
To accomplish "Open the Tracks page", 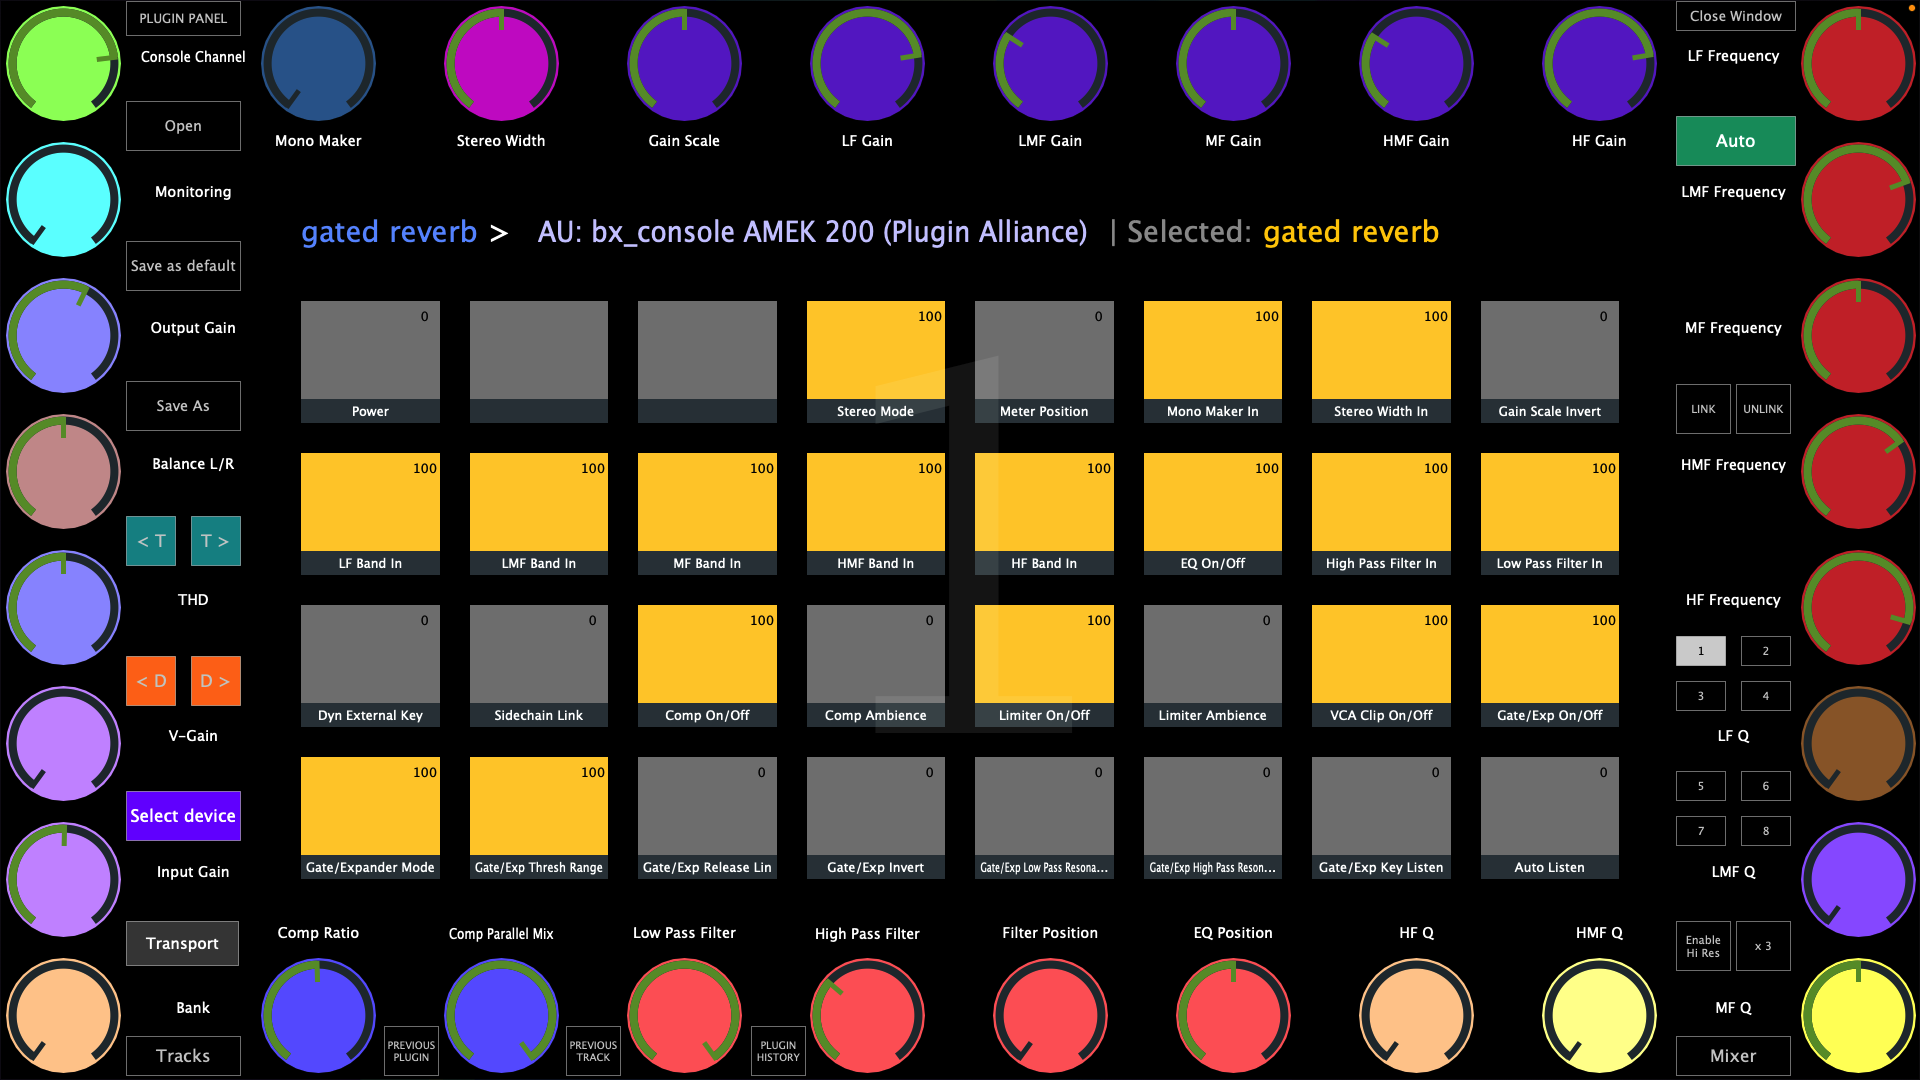I will [x=183, y=1056].
